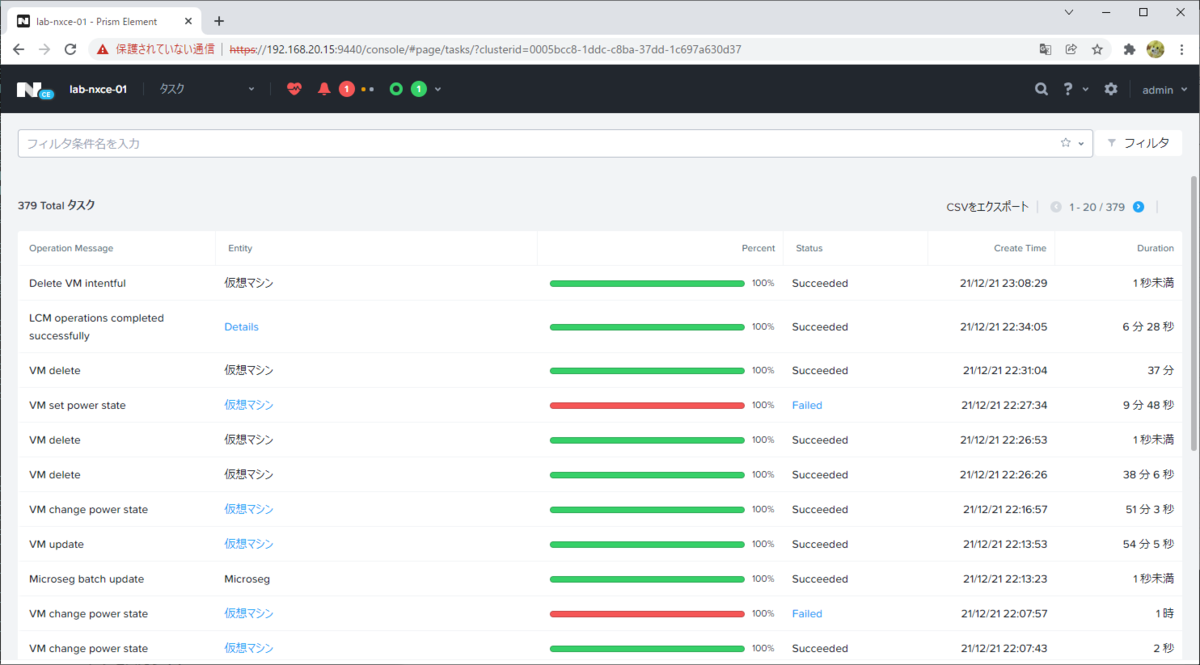Sort by Create Time column header
This screenshot has height=665, width=1200.
(1020, 248)
